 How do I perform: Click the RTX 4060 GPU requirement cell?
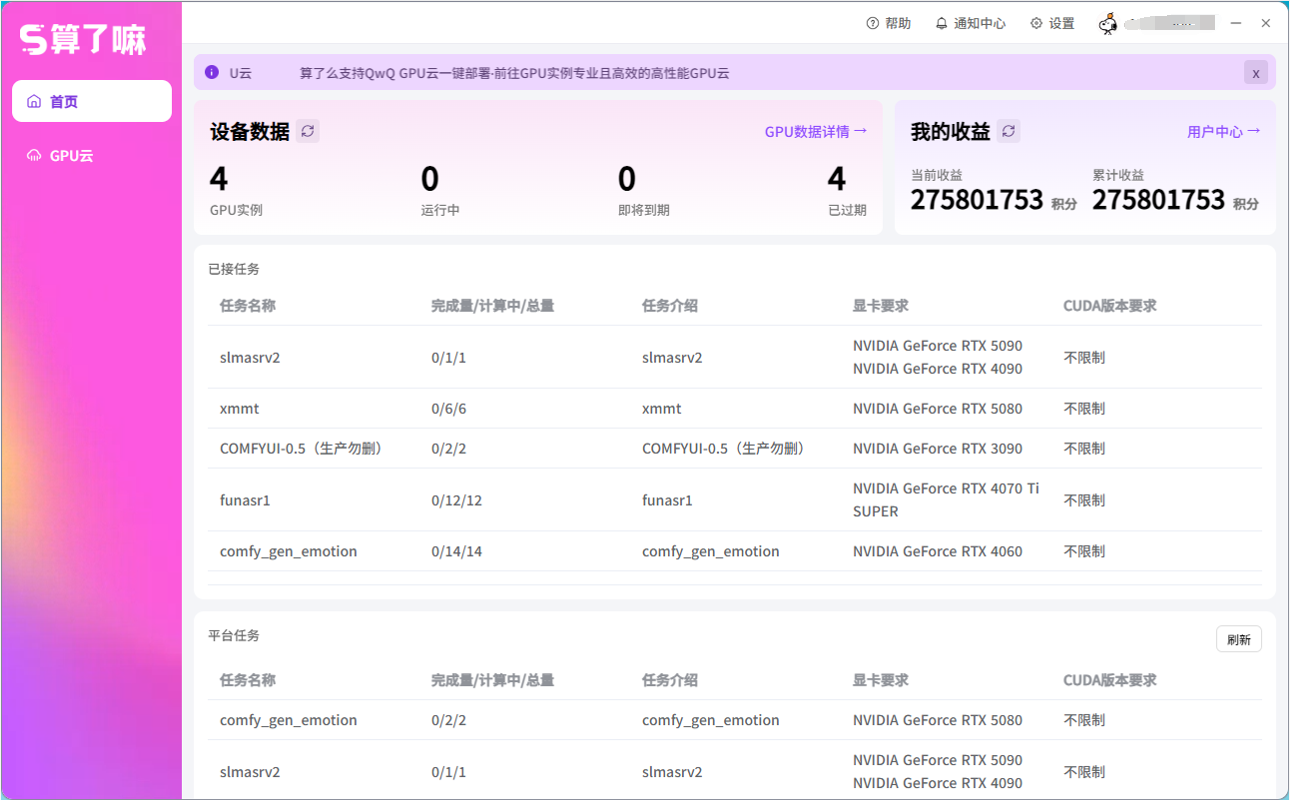point(938,551)
